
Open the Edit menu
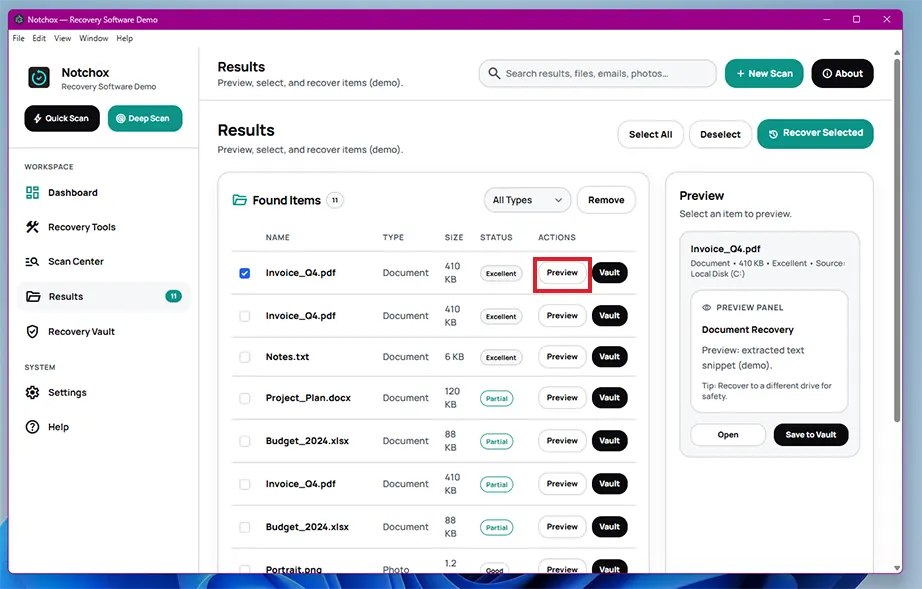click(39, 38)
